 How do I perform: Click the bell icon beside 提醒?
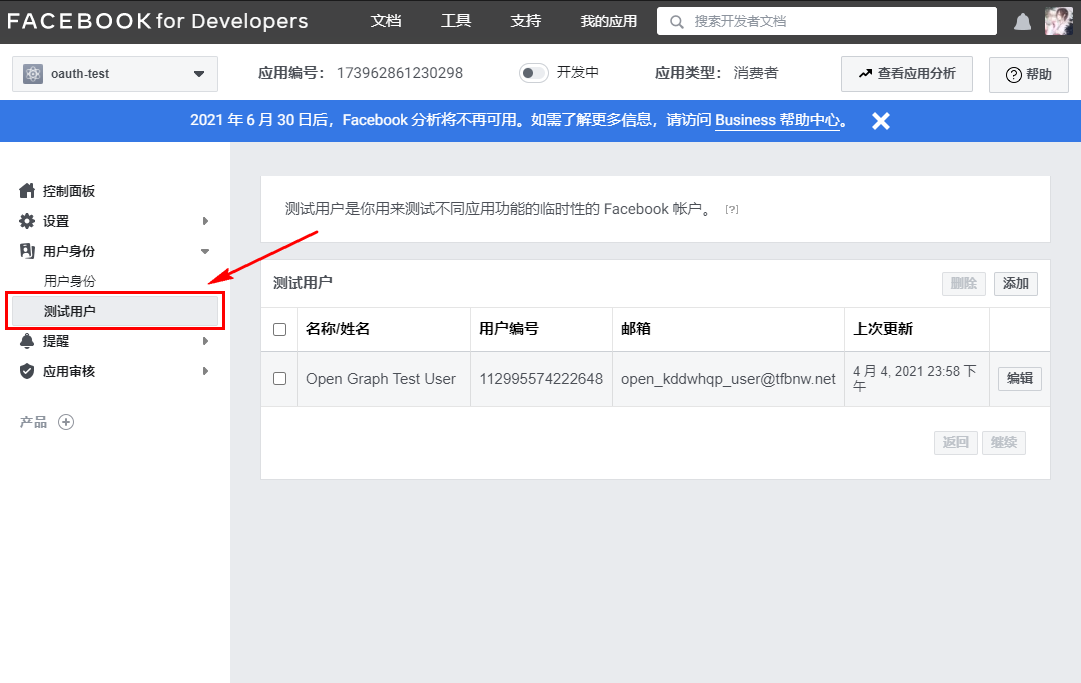coord(27,341)
